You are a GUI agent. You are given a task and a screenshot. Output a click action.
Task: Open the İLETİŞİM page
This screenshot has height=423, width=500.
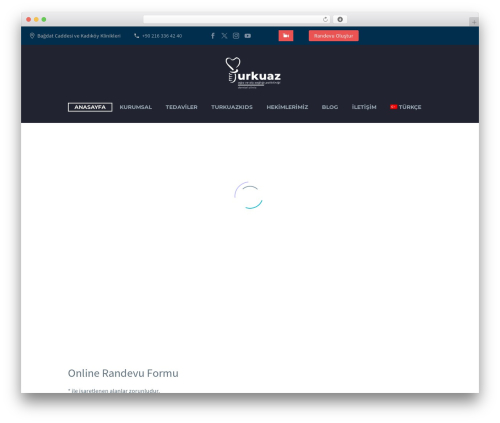364,107
